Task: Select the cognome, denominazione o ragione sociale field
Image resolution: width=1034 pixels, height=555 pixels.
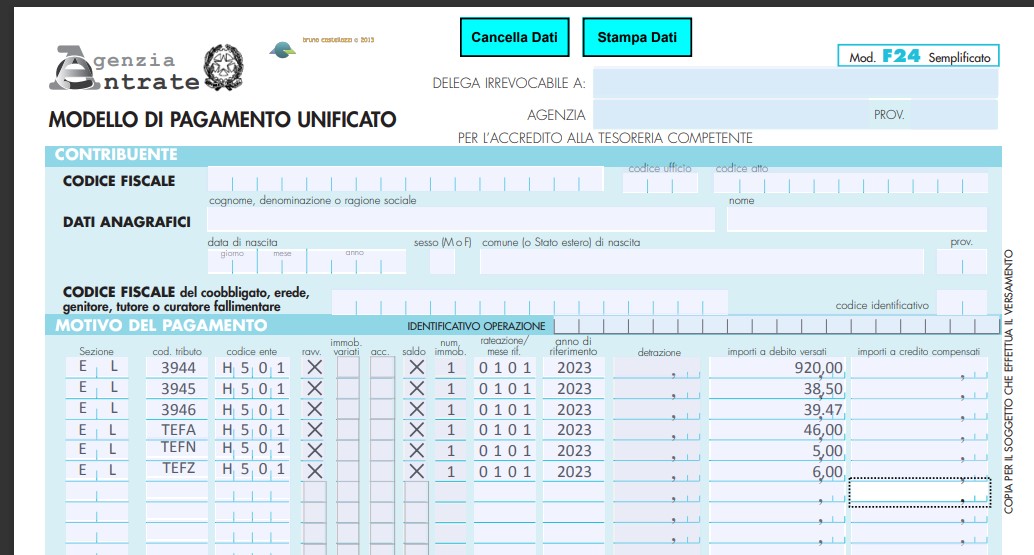Action: 460,219
